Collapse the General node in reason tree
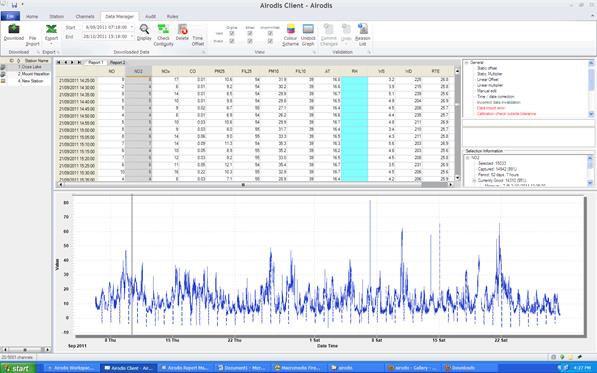The width and height of the screenshot is (597, 373). click(x=467, y=62)
